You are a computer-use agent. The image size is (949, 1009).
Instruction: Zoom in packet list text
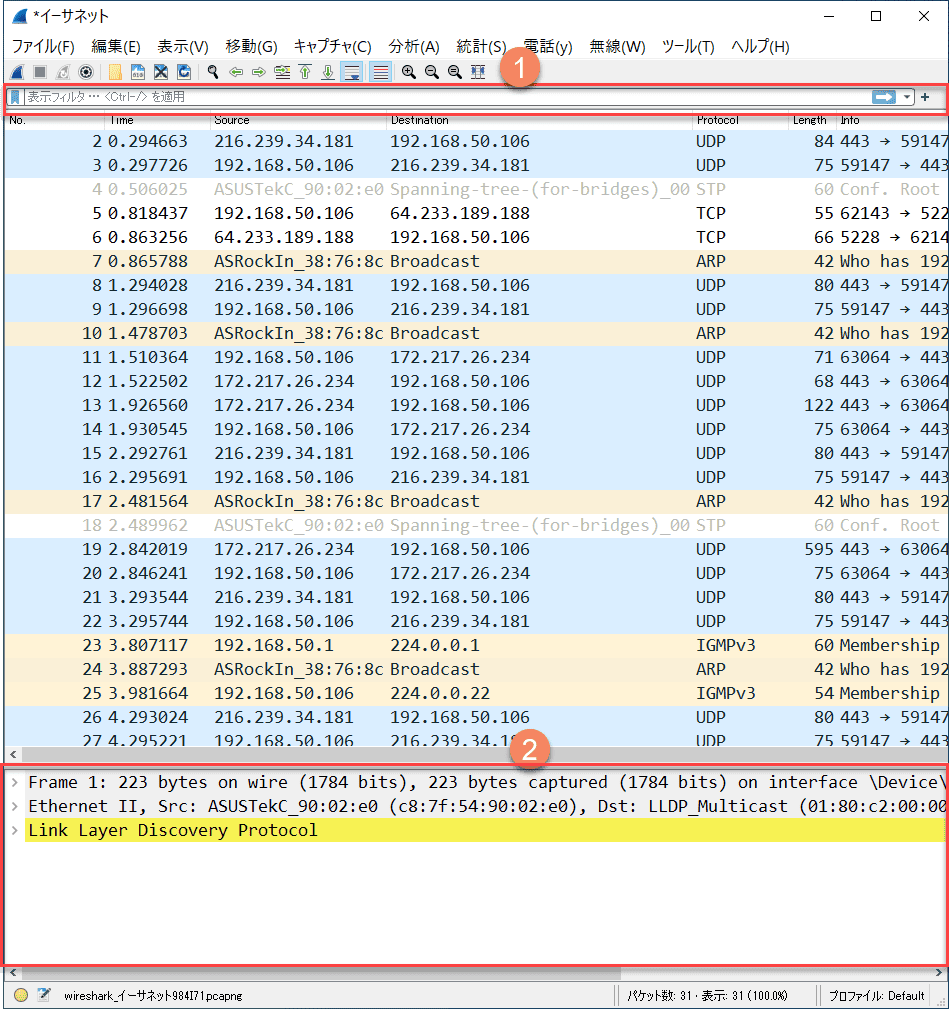pyautogui.click(x=409, y=72)
